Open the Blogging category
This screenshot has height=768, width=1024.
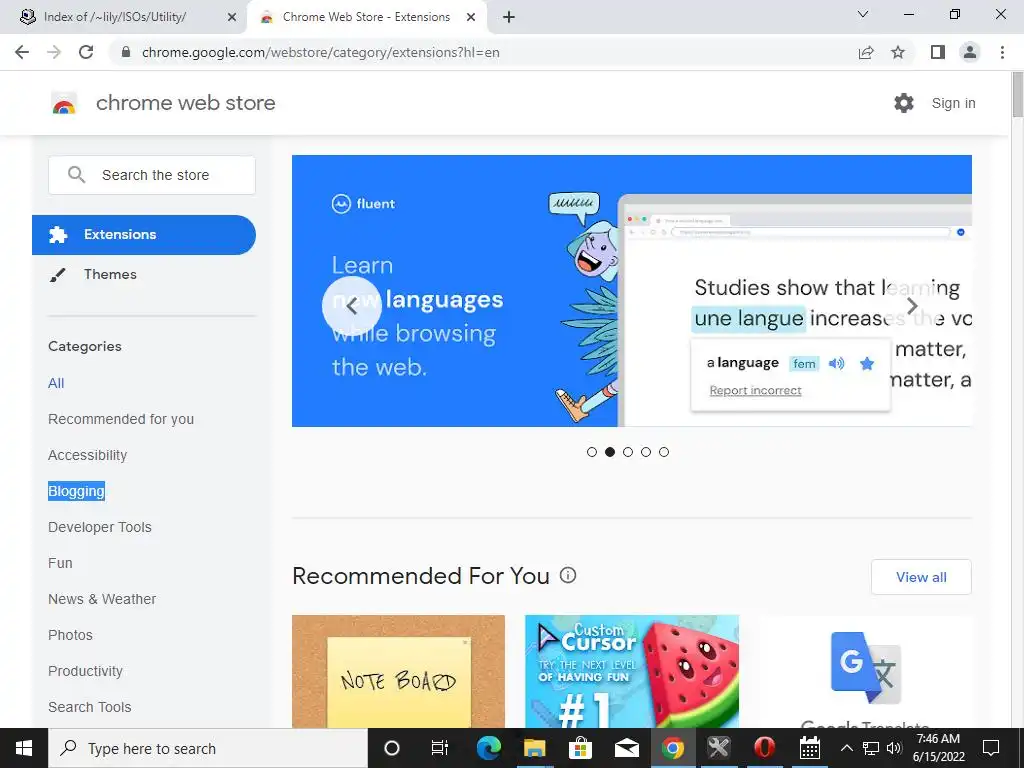(x=76, y=491)
